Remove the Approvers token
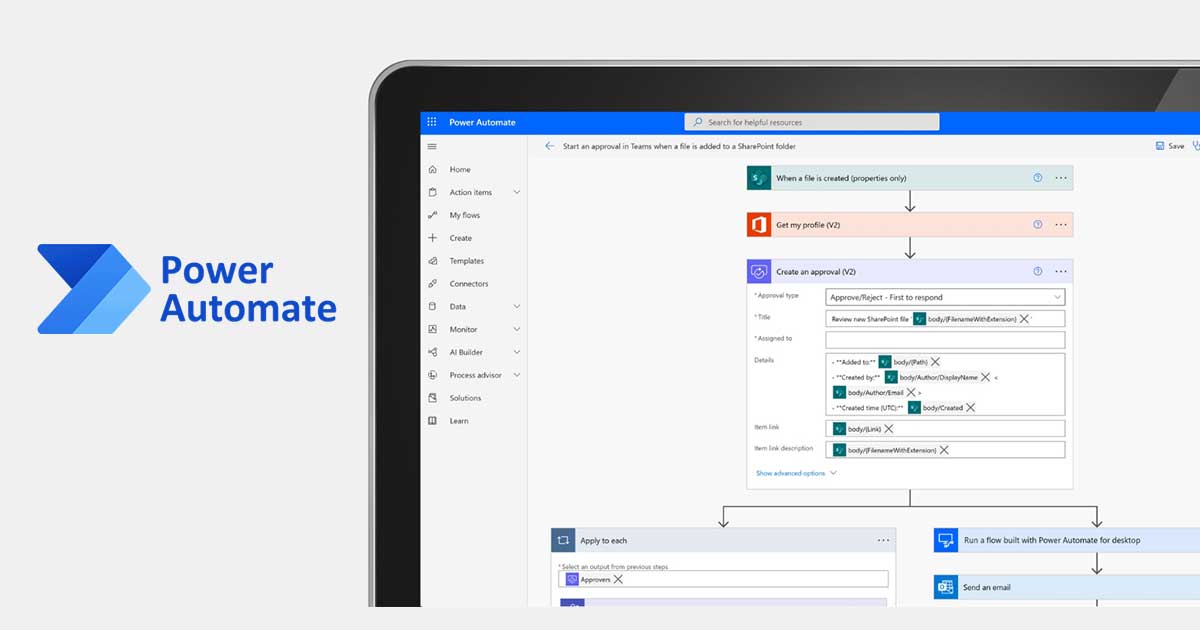Screen dimensions: 1200x630 pyautogui.click(x=618, y=579)
